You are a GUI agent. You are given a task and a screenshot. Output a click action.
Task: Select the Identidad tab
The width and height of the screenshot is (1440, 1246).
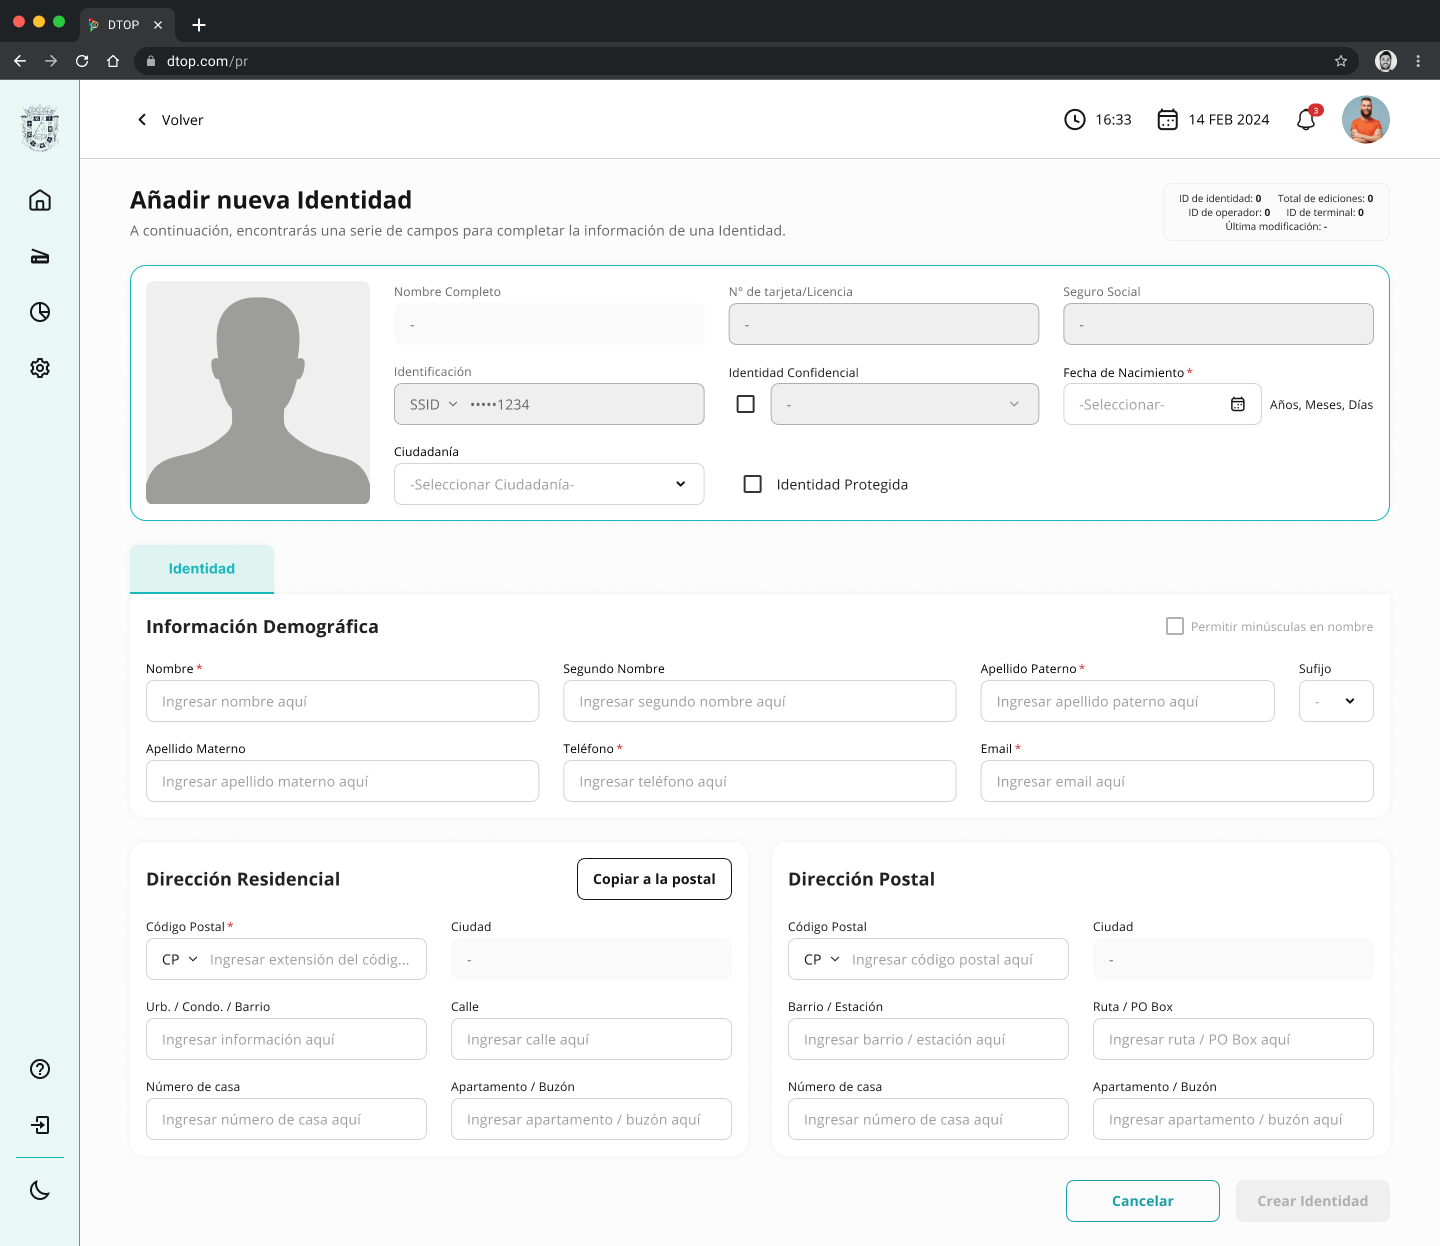pyautogui.click(x=202, y=569)
